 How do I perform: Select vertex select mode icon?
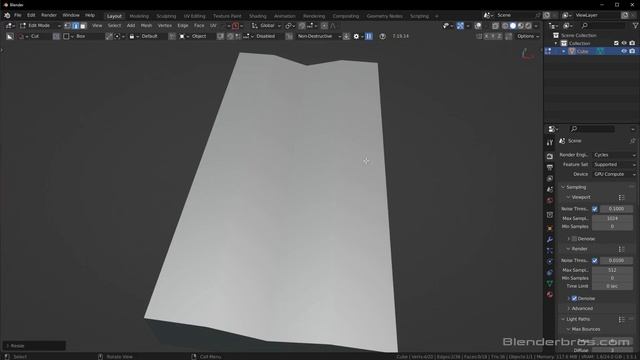[x=68, y=26]
